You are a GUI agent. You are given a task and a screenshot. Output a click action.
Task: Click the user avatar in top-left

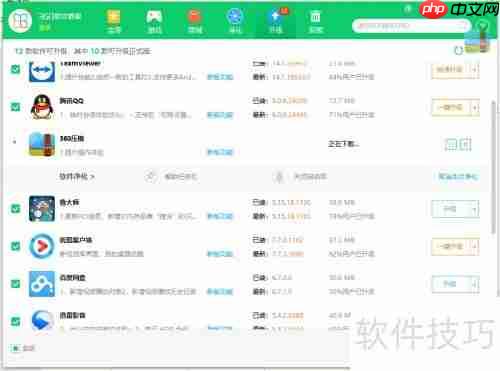(x=20, y=21)
